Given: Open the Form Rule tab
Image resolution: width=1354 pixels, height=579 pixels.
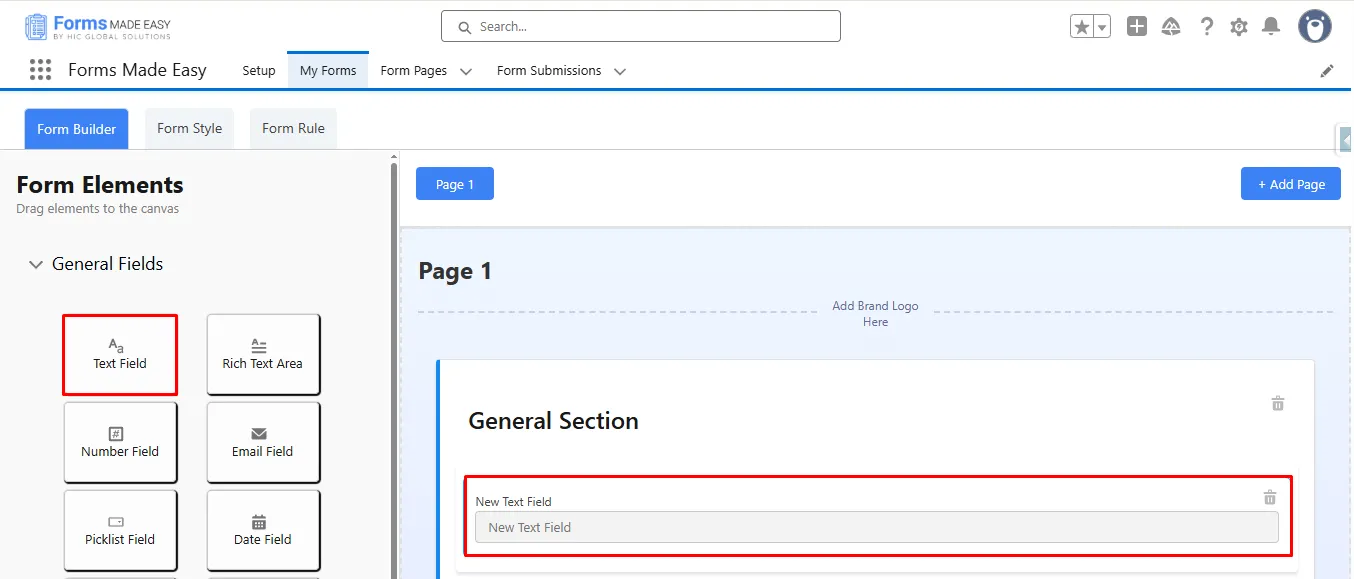Looking at the screenshot, I should [293, 128].
